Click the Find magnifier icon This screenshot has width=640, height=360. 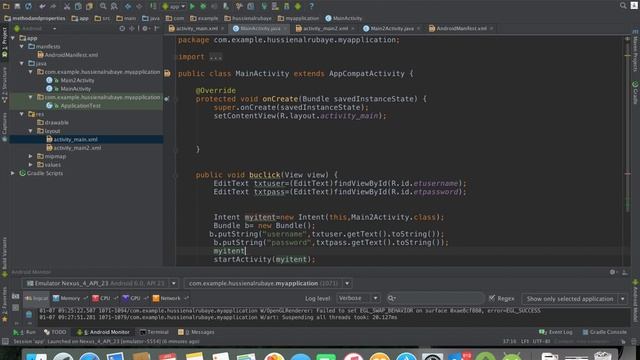(x=103, y=6)
